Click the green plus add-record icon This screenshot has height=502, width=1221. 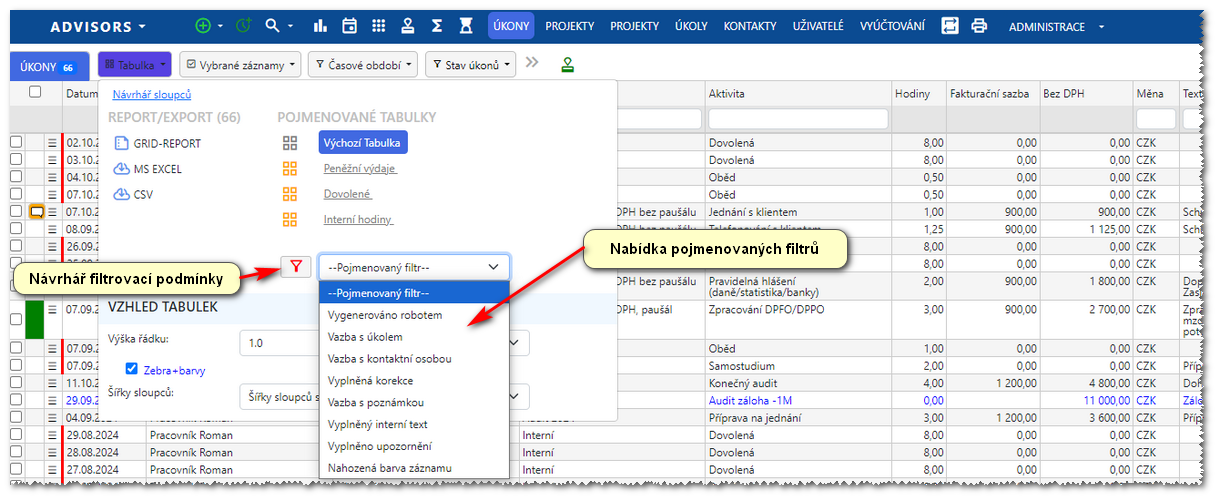(204, 26)
